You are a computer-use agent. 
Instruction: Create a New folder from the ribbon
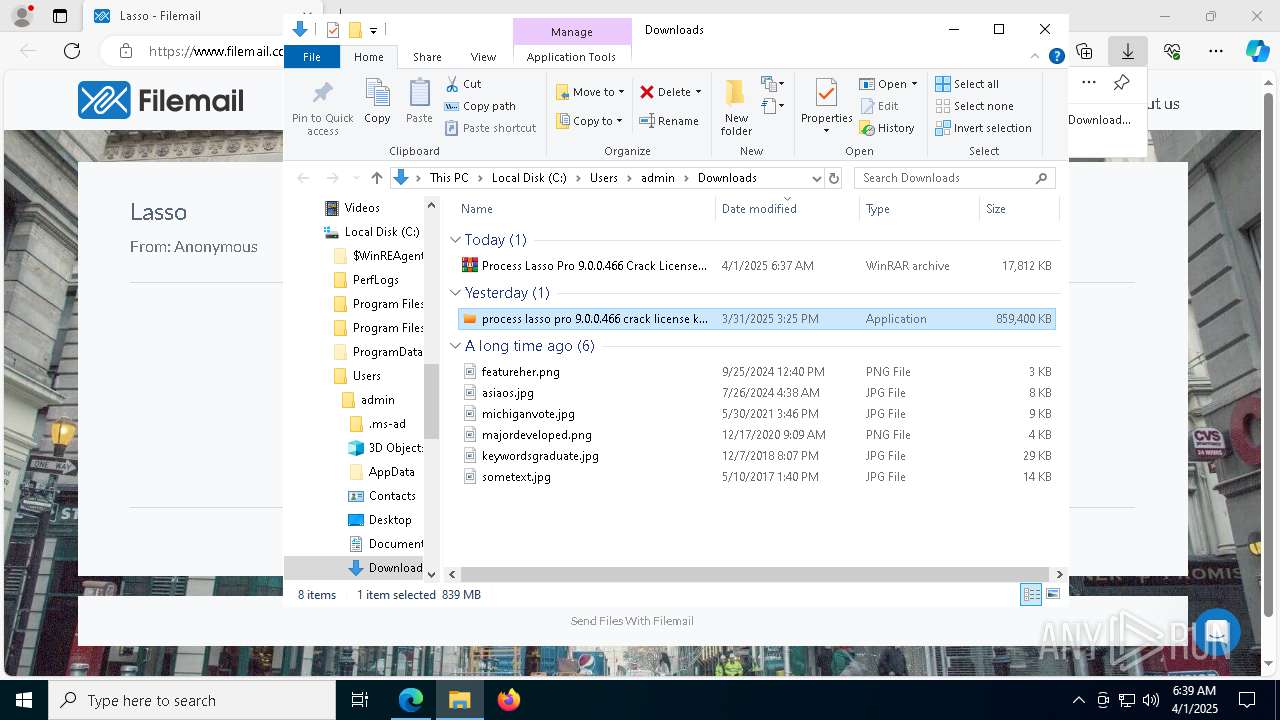pyautogui.click(x=736, y=107)
